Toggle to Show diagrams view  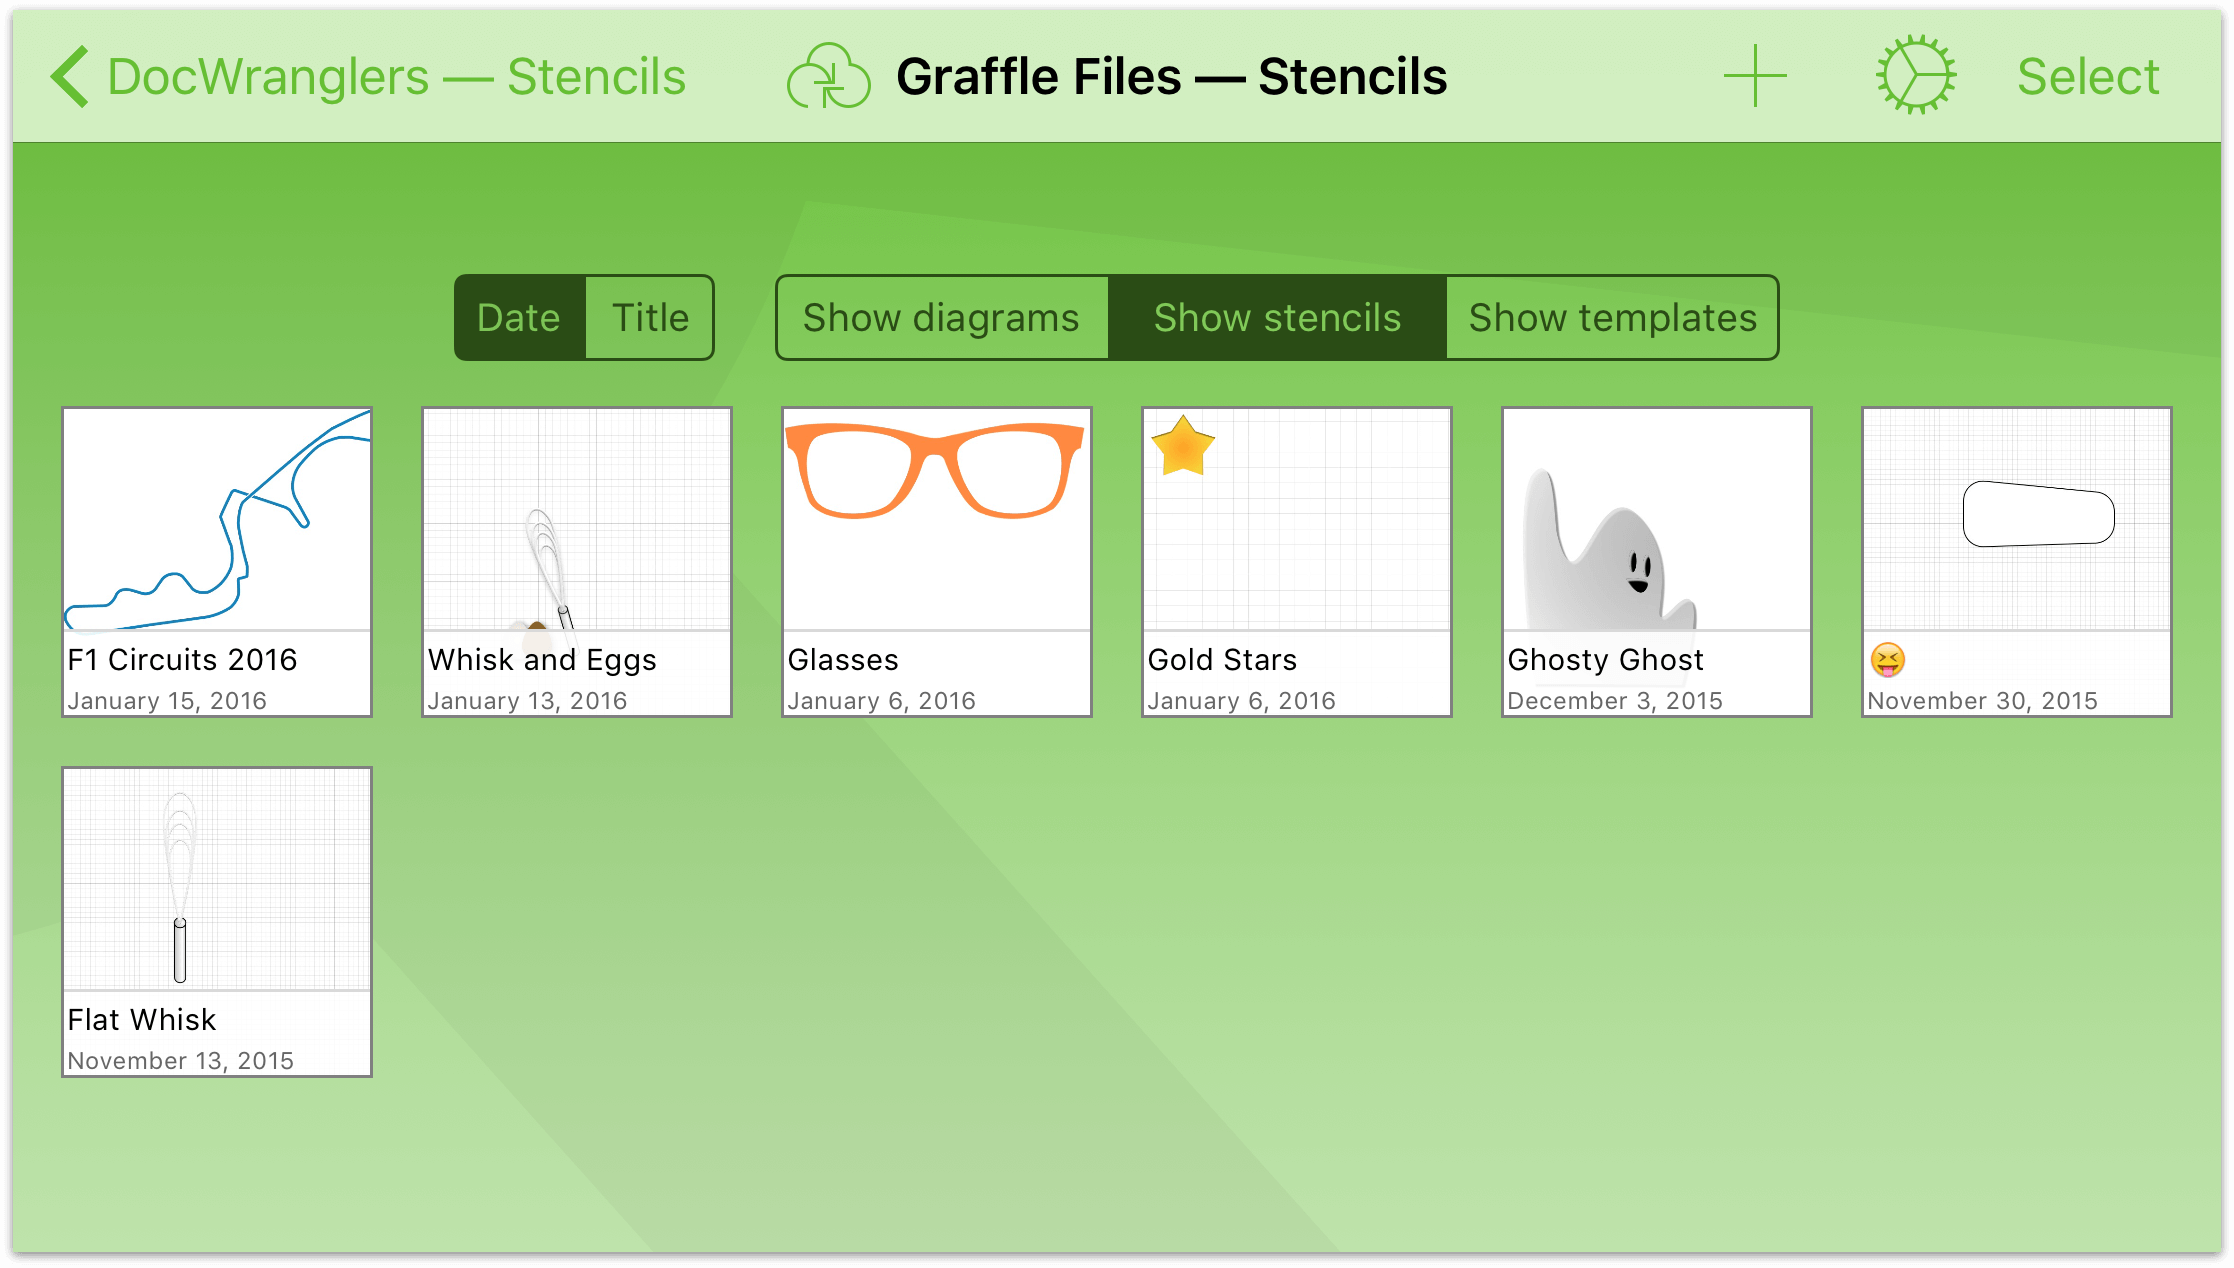pyautogui.click(x=939, y=318)
